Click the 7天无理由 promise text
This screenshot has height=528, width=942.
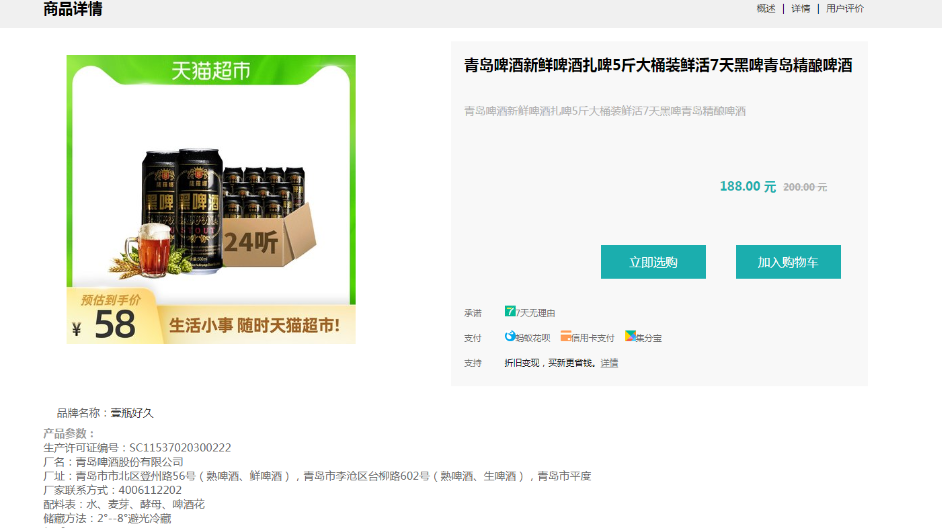point(535,313)
